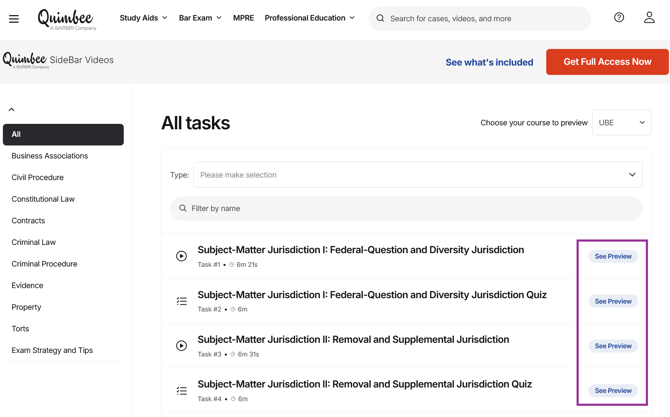The image size is (670, 417).
Task: Click the search magnifier icon in header
Action: (x=380, y=18)
